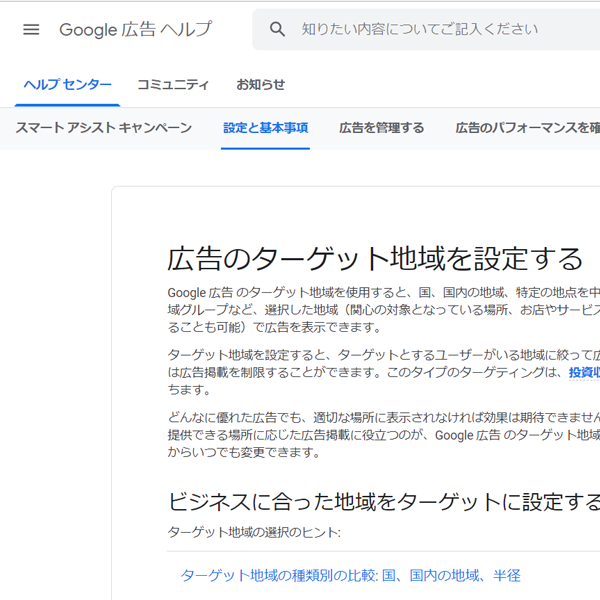This screenshot has height=600, width=600.
Task: Open the 広告のパフォーマンスを確認 section tab
Action: (x=528, y=127)
